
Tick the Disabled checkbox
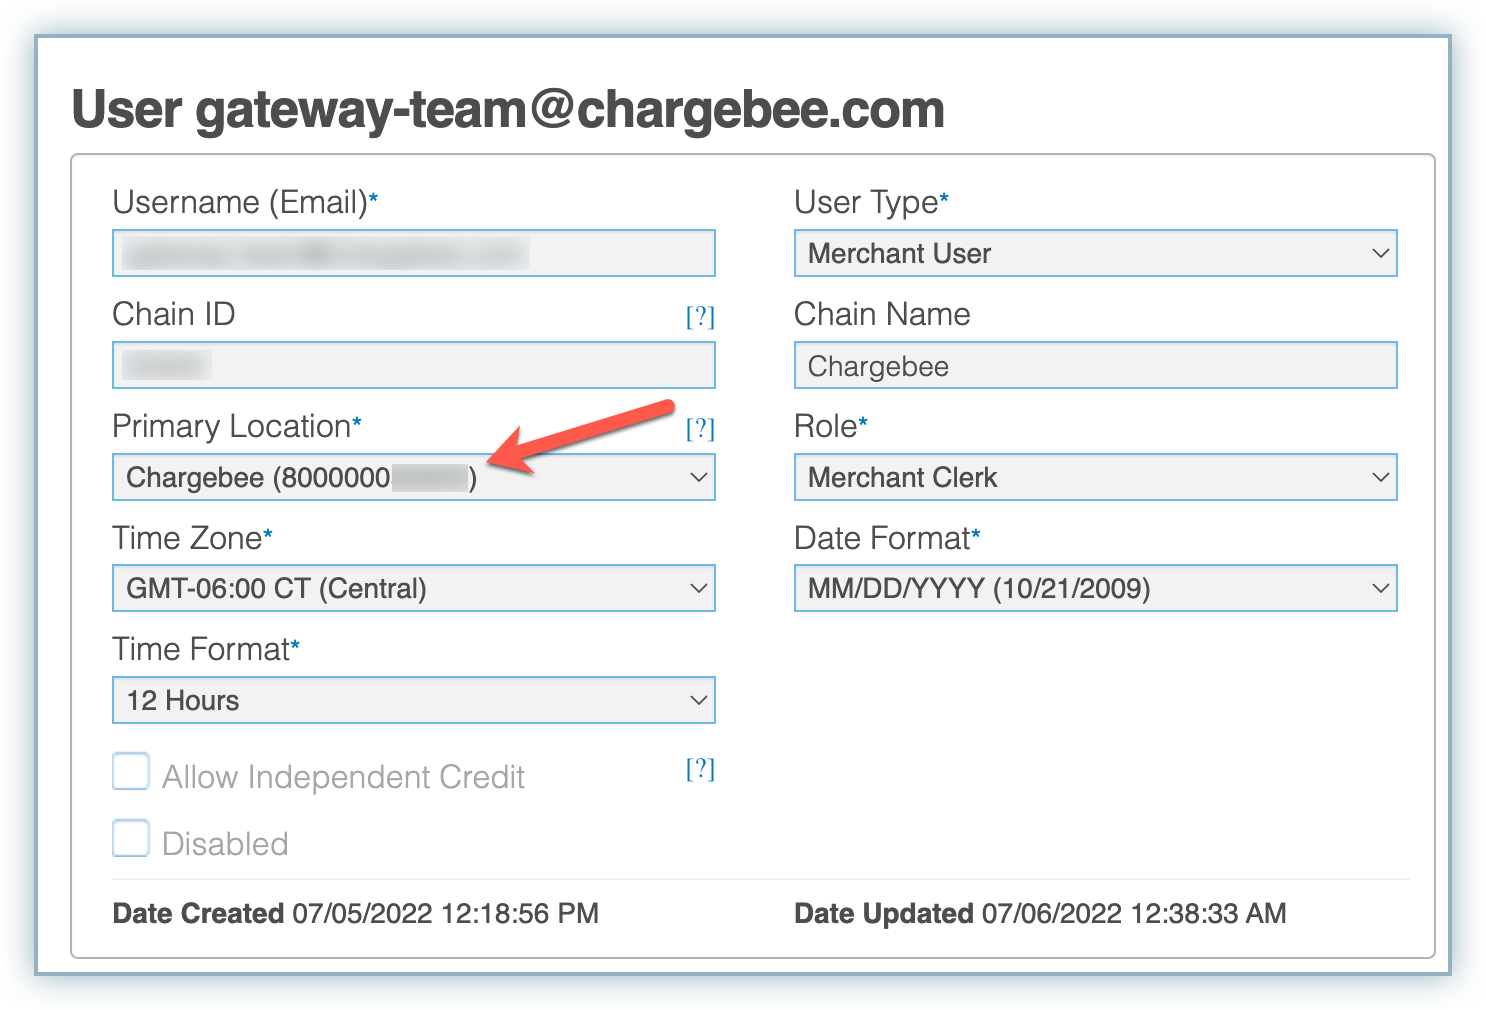coord(131,839)
